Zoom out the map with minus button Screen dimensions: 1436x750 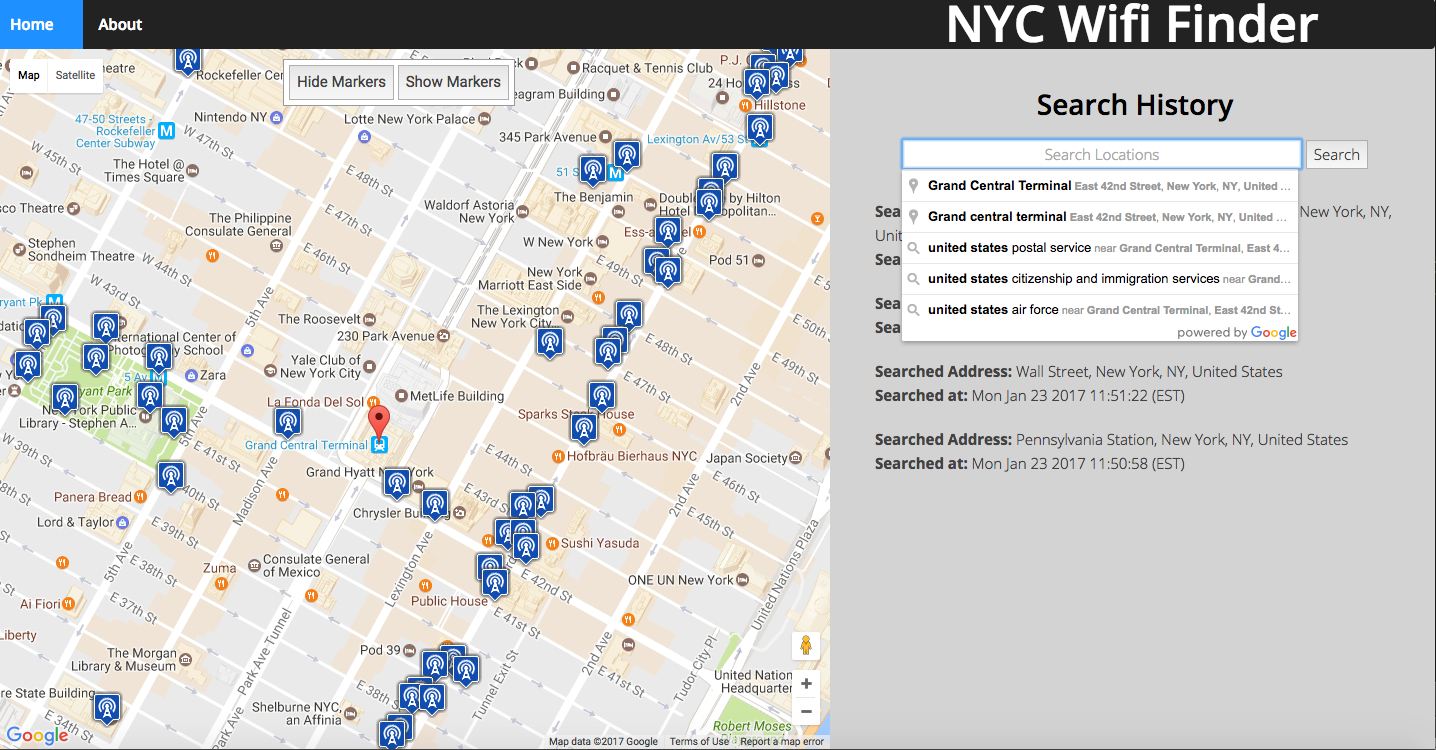click(x=806, y=711)
